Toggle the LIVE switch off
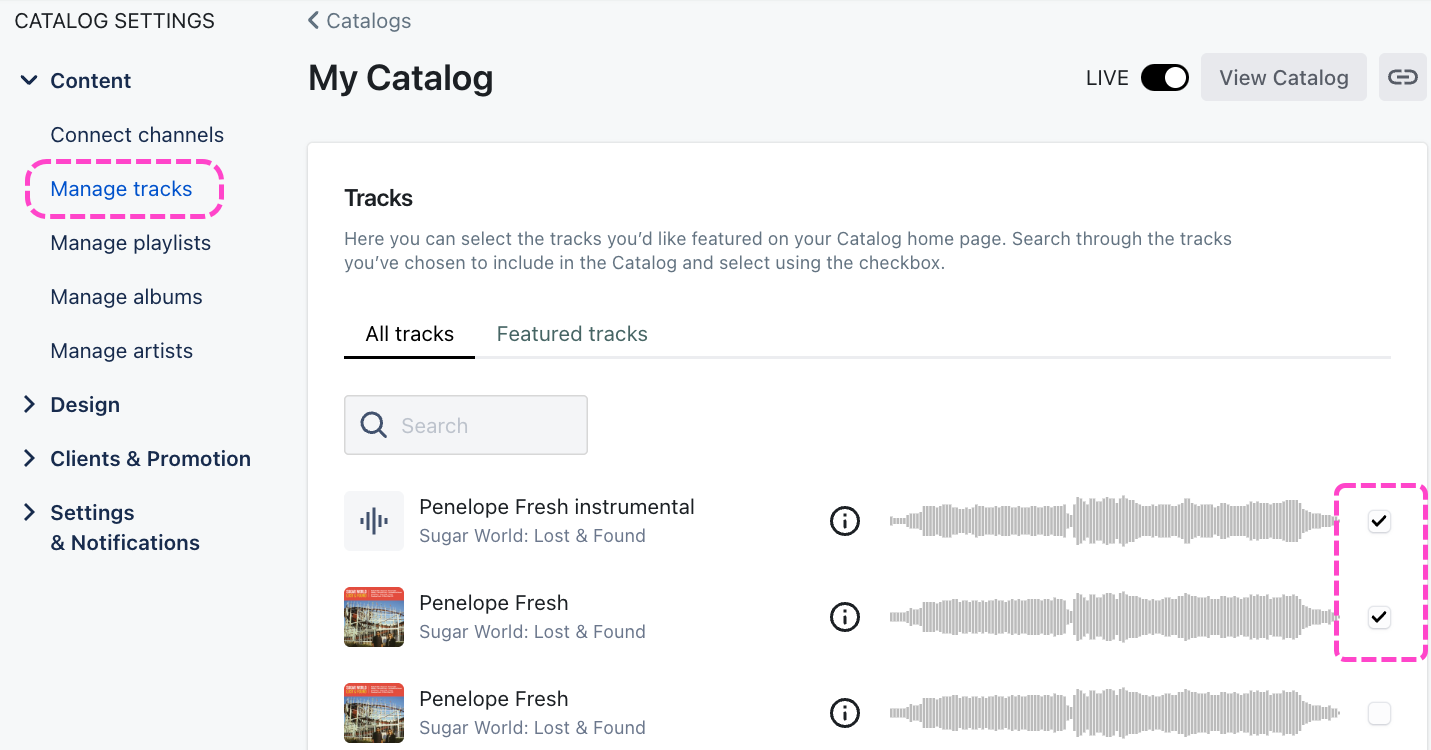Screen dimensions: 1431x750 tap(1164, 78)
